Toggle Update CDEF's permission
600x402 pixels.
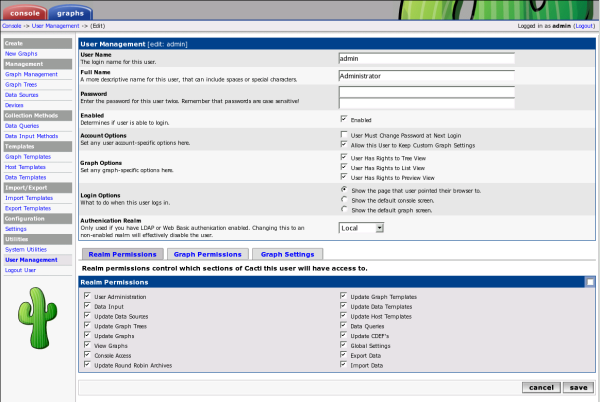pyautogui.click(x=343, y=335)
